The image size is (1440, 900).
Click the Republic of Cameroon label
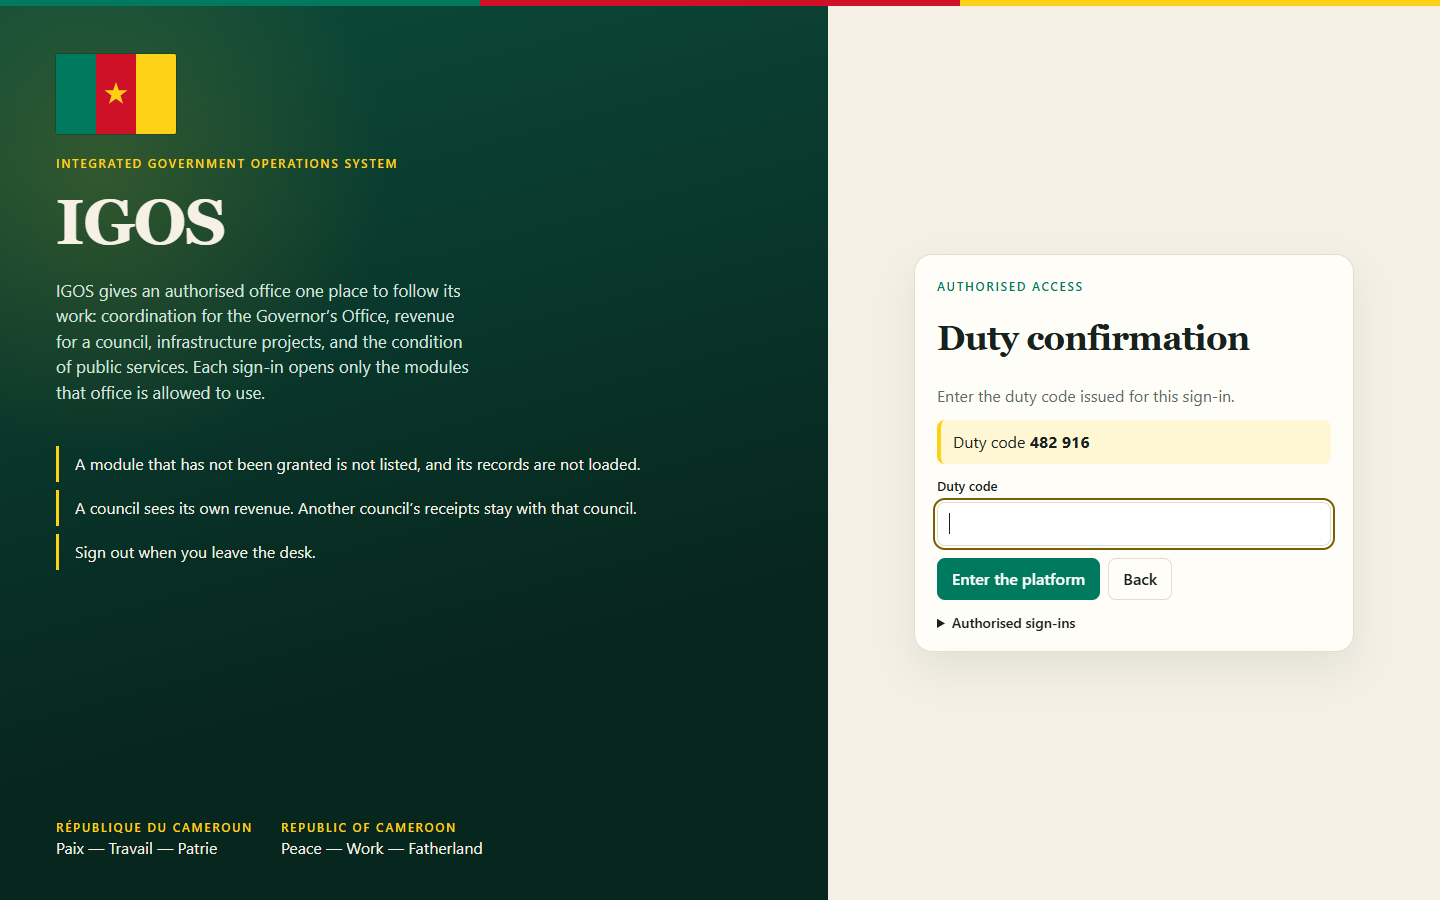tap(368, 828)
